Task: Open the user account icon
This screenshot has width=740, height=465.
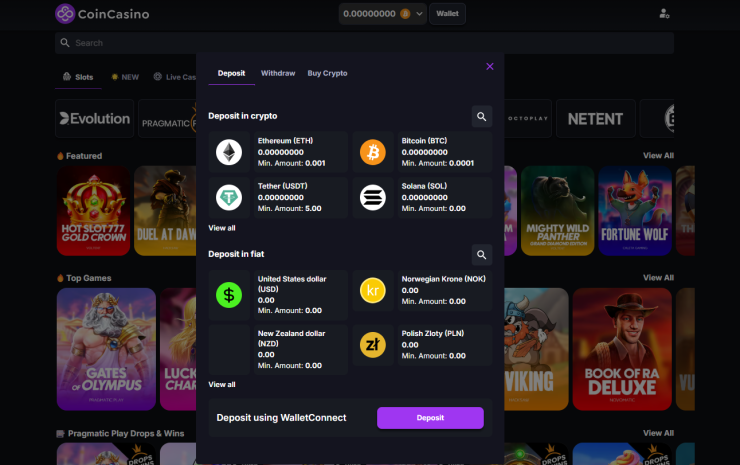Action: [x=665, y=14]
